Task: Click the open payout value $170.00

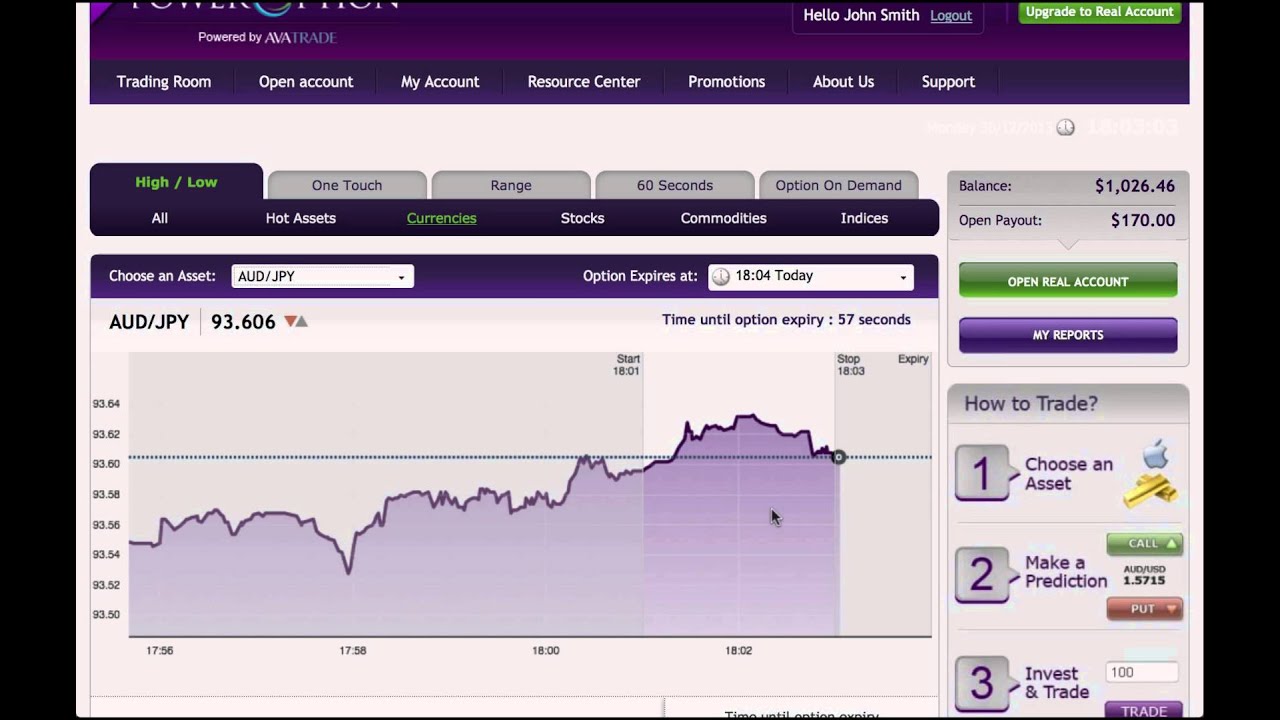Action: coord(1143,220)
